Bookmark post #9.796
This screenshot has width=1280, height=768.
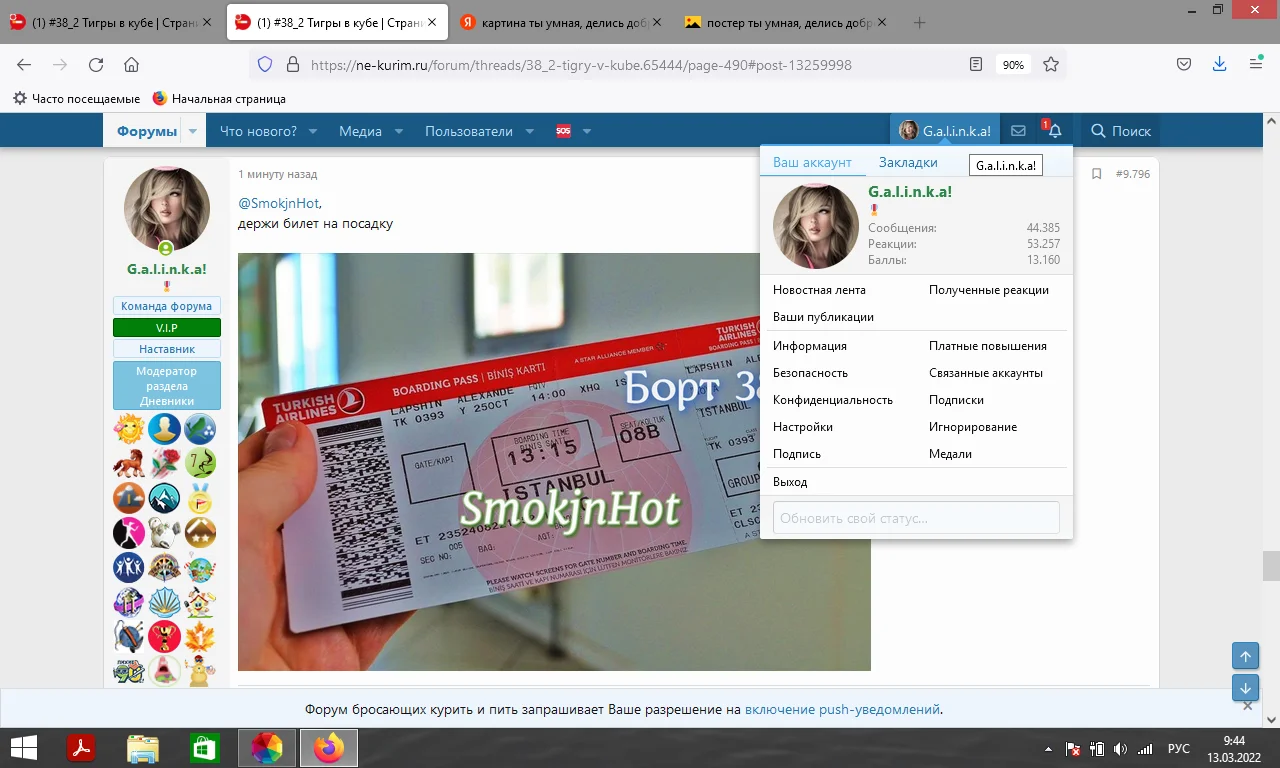[1096, 174]
